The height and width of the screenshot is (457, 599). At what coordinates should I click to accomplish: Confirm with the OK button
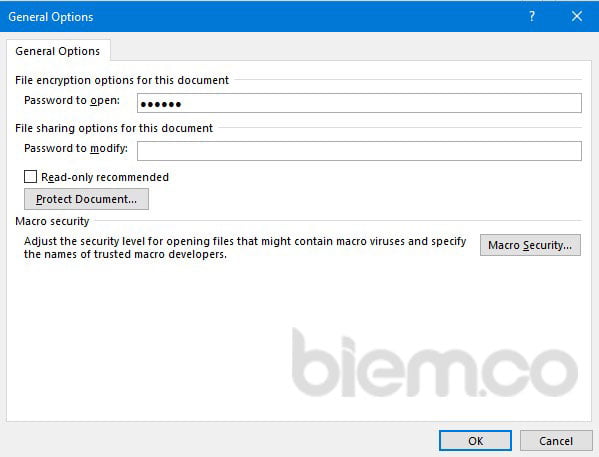click(x=475, y=441)
